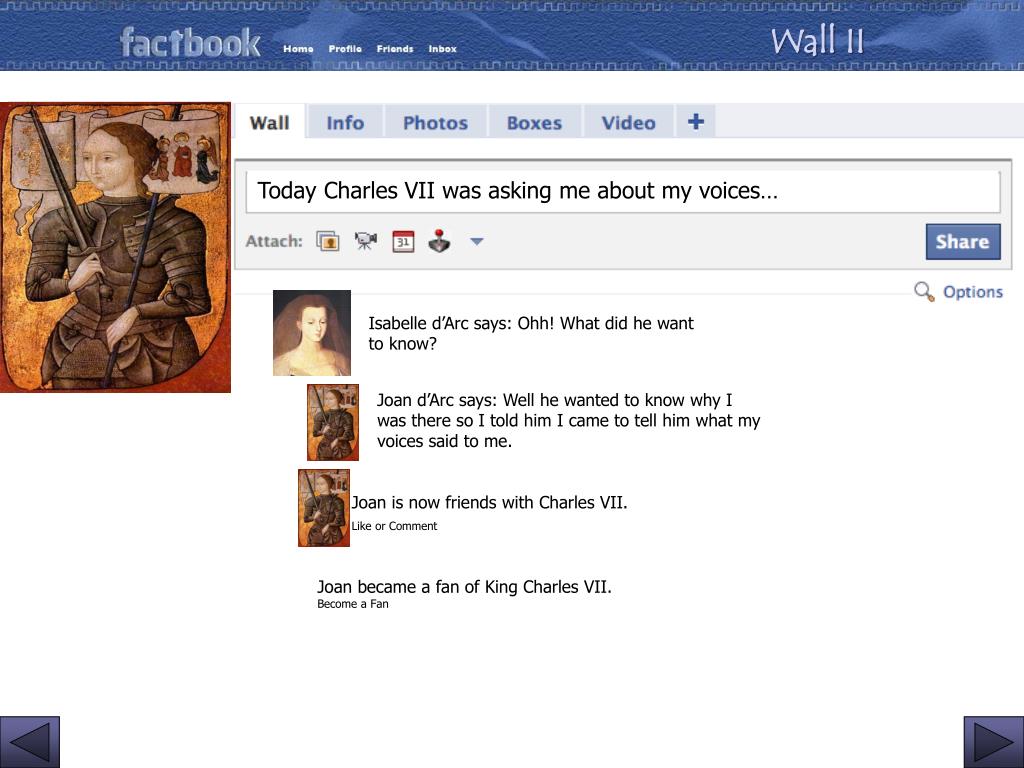Open the Info tab
The width and height of the screenshot is (1024, 768).
coord(345,123)
